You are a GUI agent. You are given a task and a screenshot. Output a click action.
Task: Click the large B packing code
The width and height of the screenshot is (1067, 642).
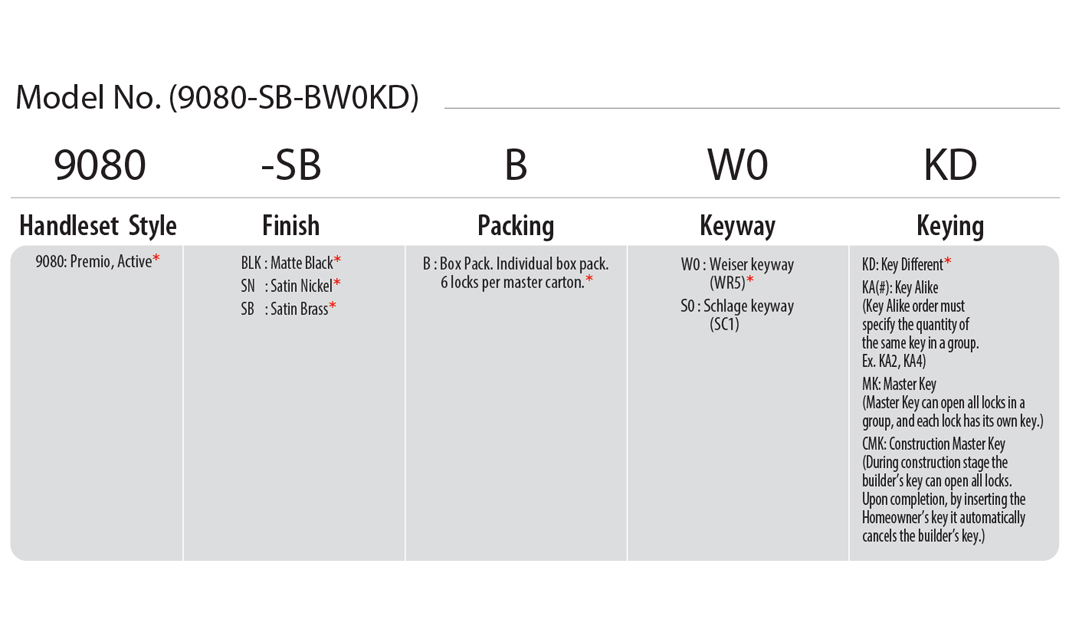pos(515,165)
